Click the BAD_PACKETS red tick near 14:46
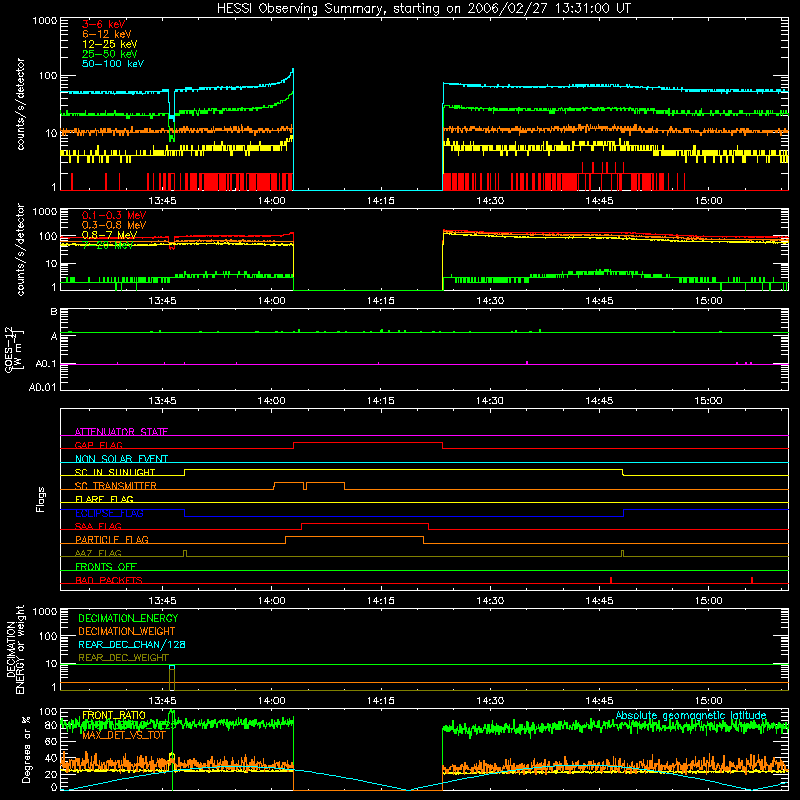 611,580
